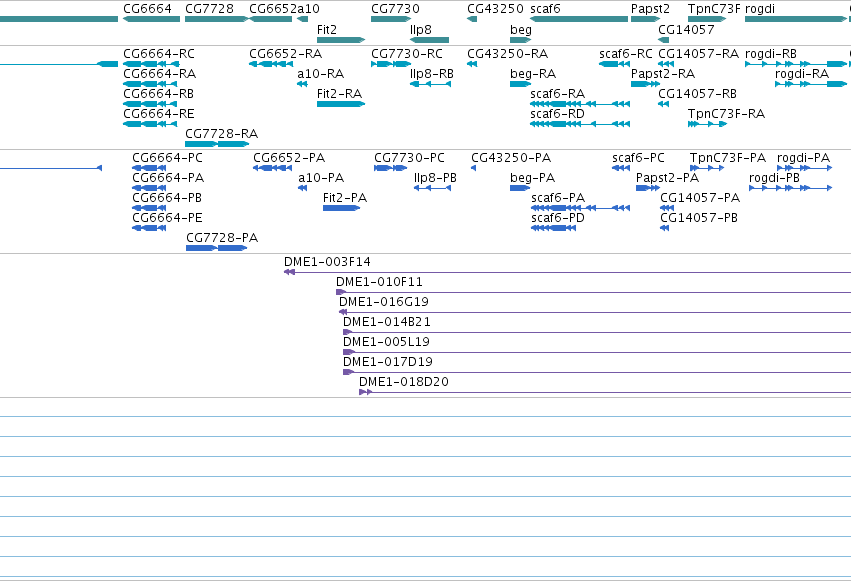The image size is (851, 581).
Task: Select transcript CG6664-RB
Action: [150, 104]
